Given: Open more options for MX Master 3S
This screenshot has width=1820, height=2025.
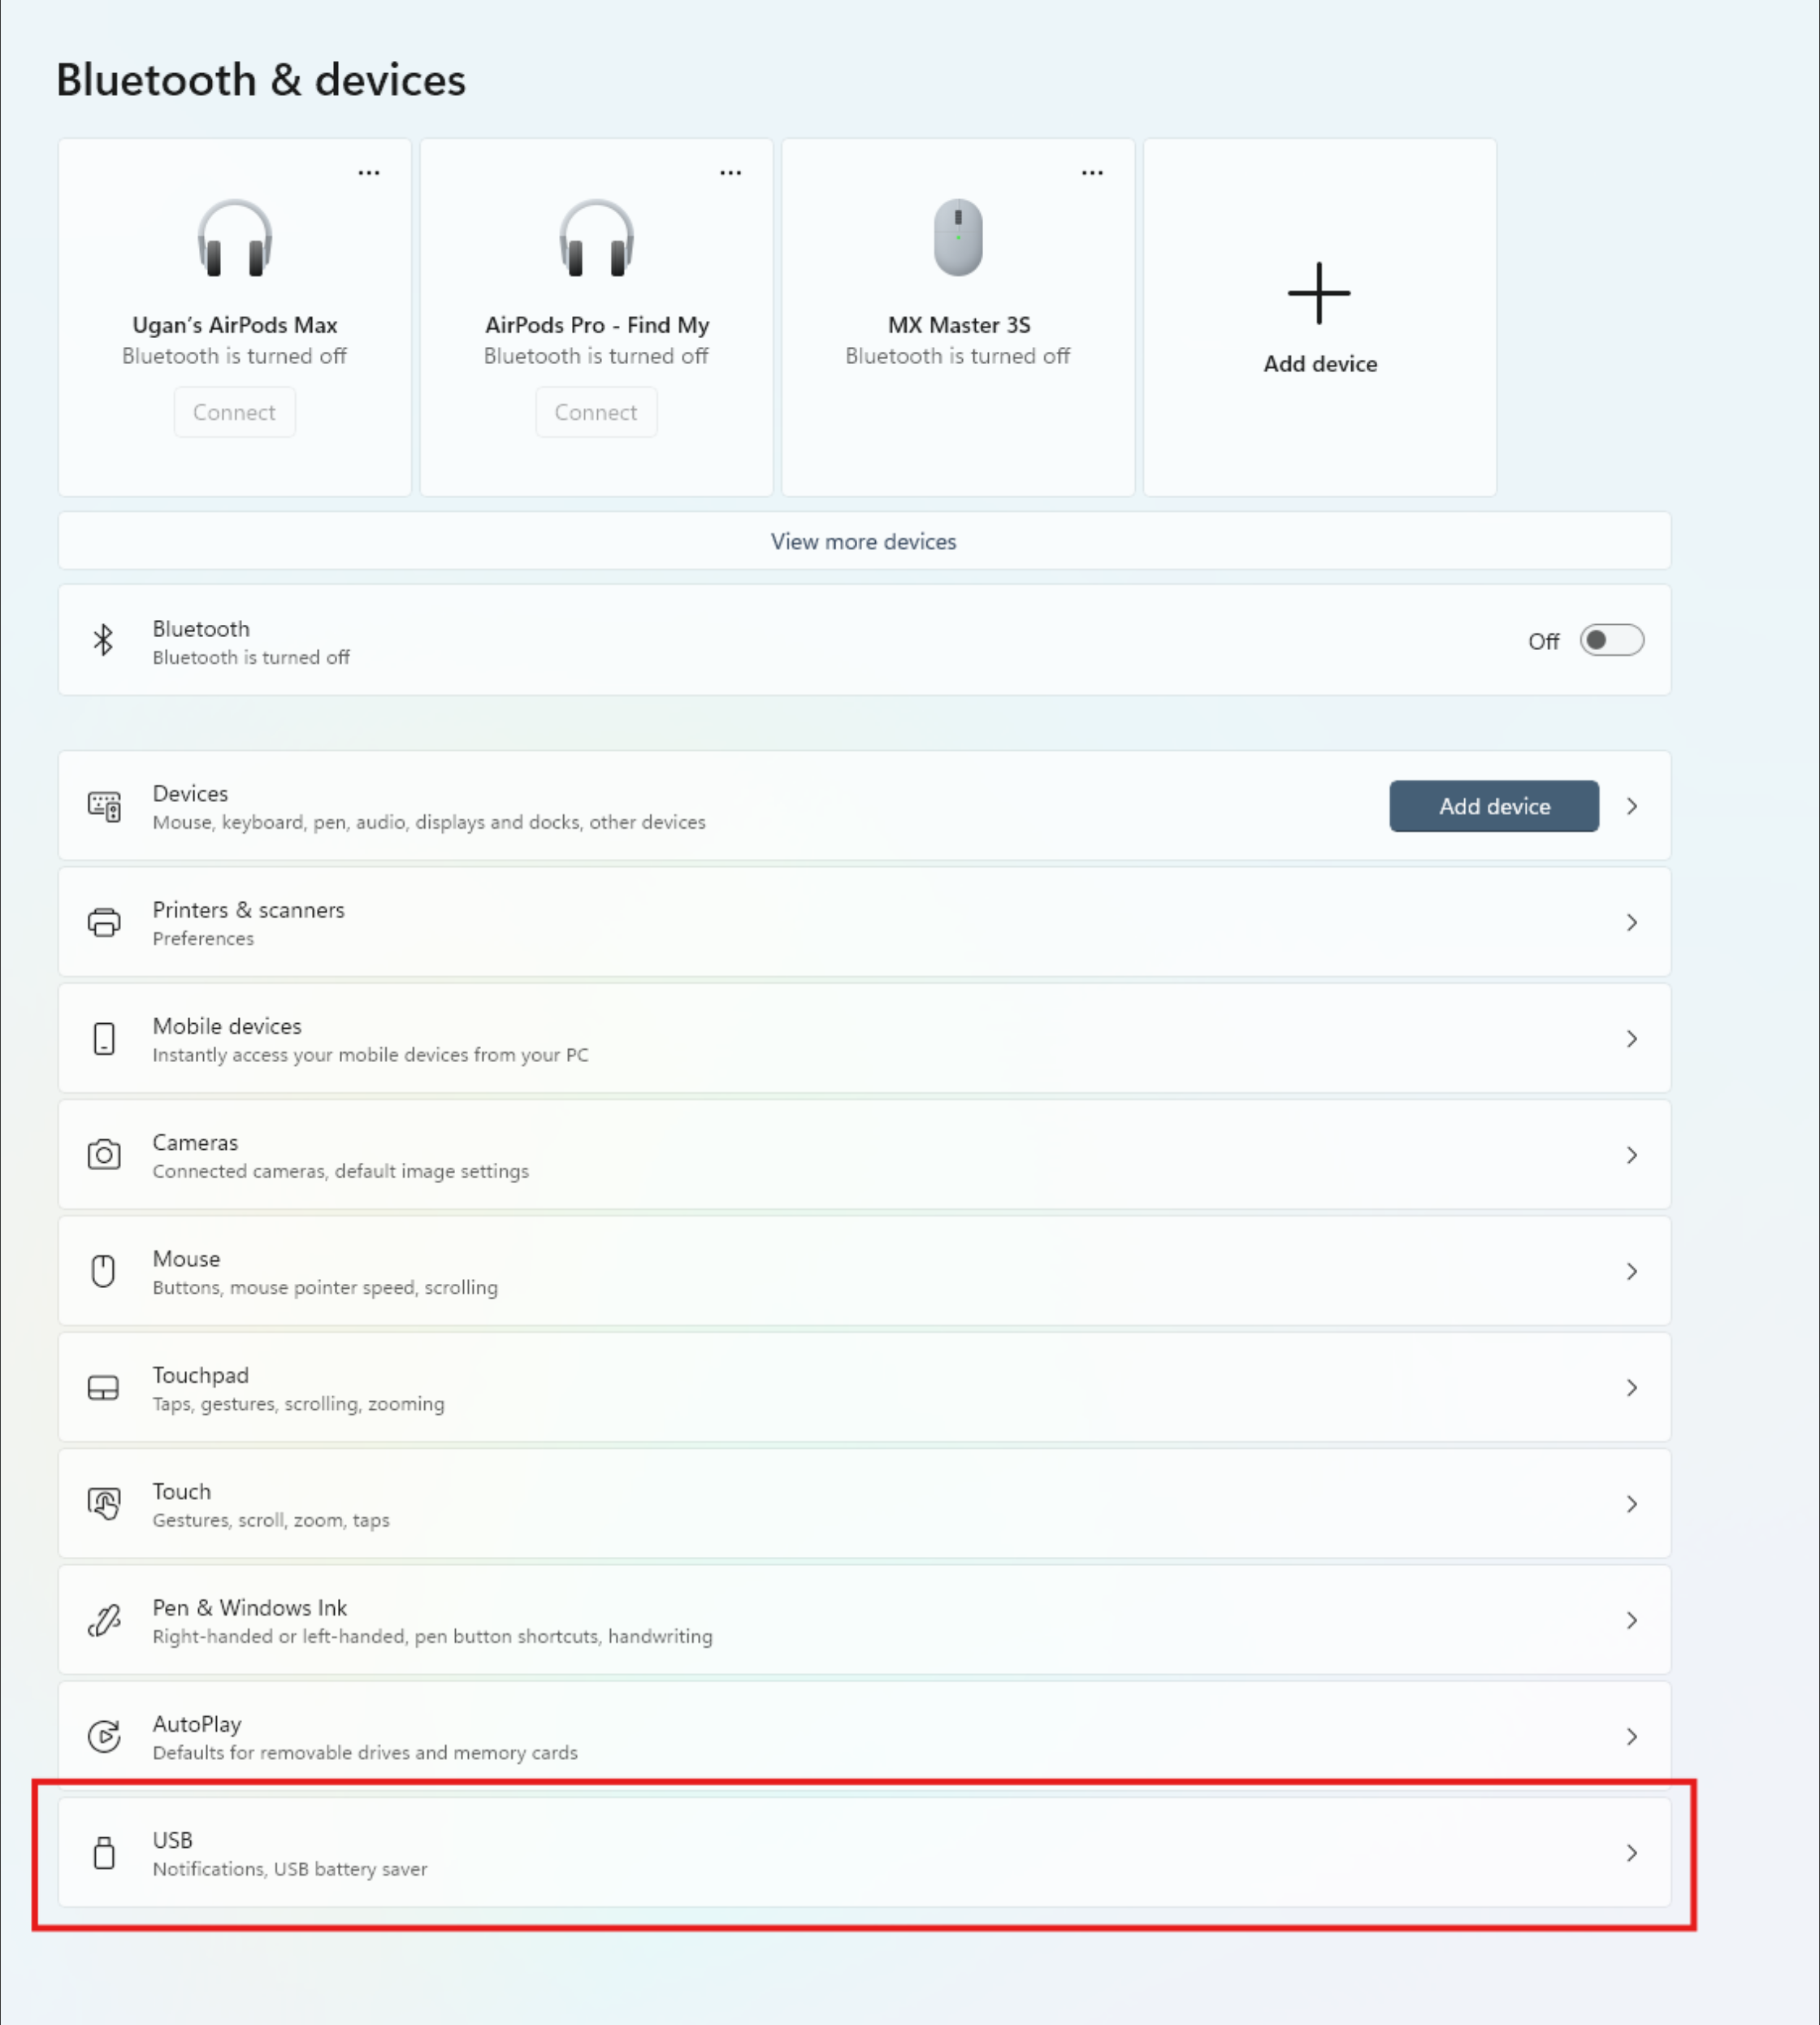Looking at the screenshot, I should tap(1092, 173).
